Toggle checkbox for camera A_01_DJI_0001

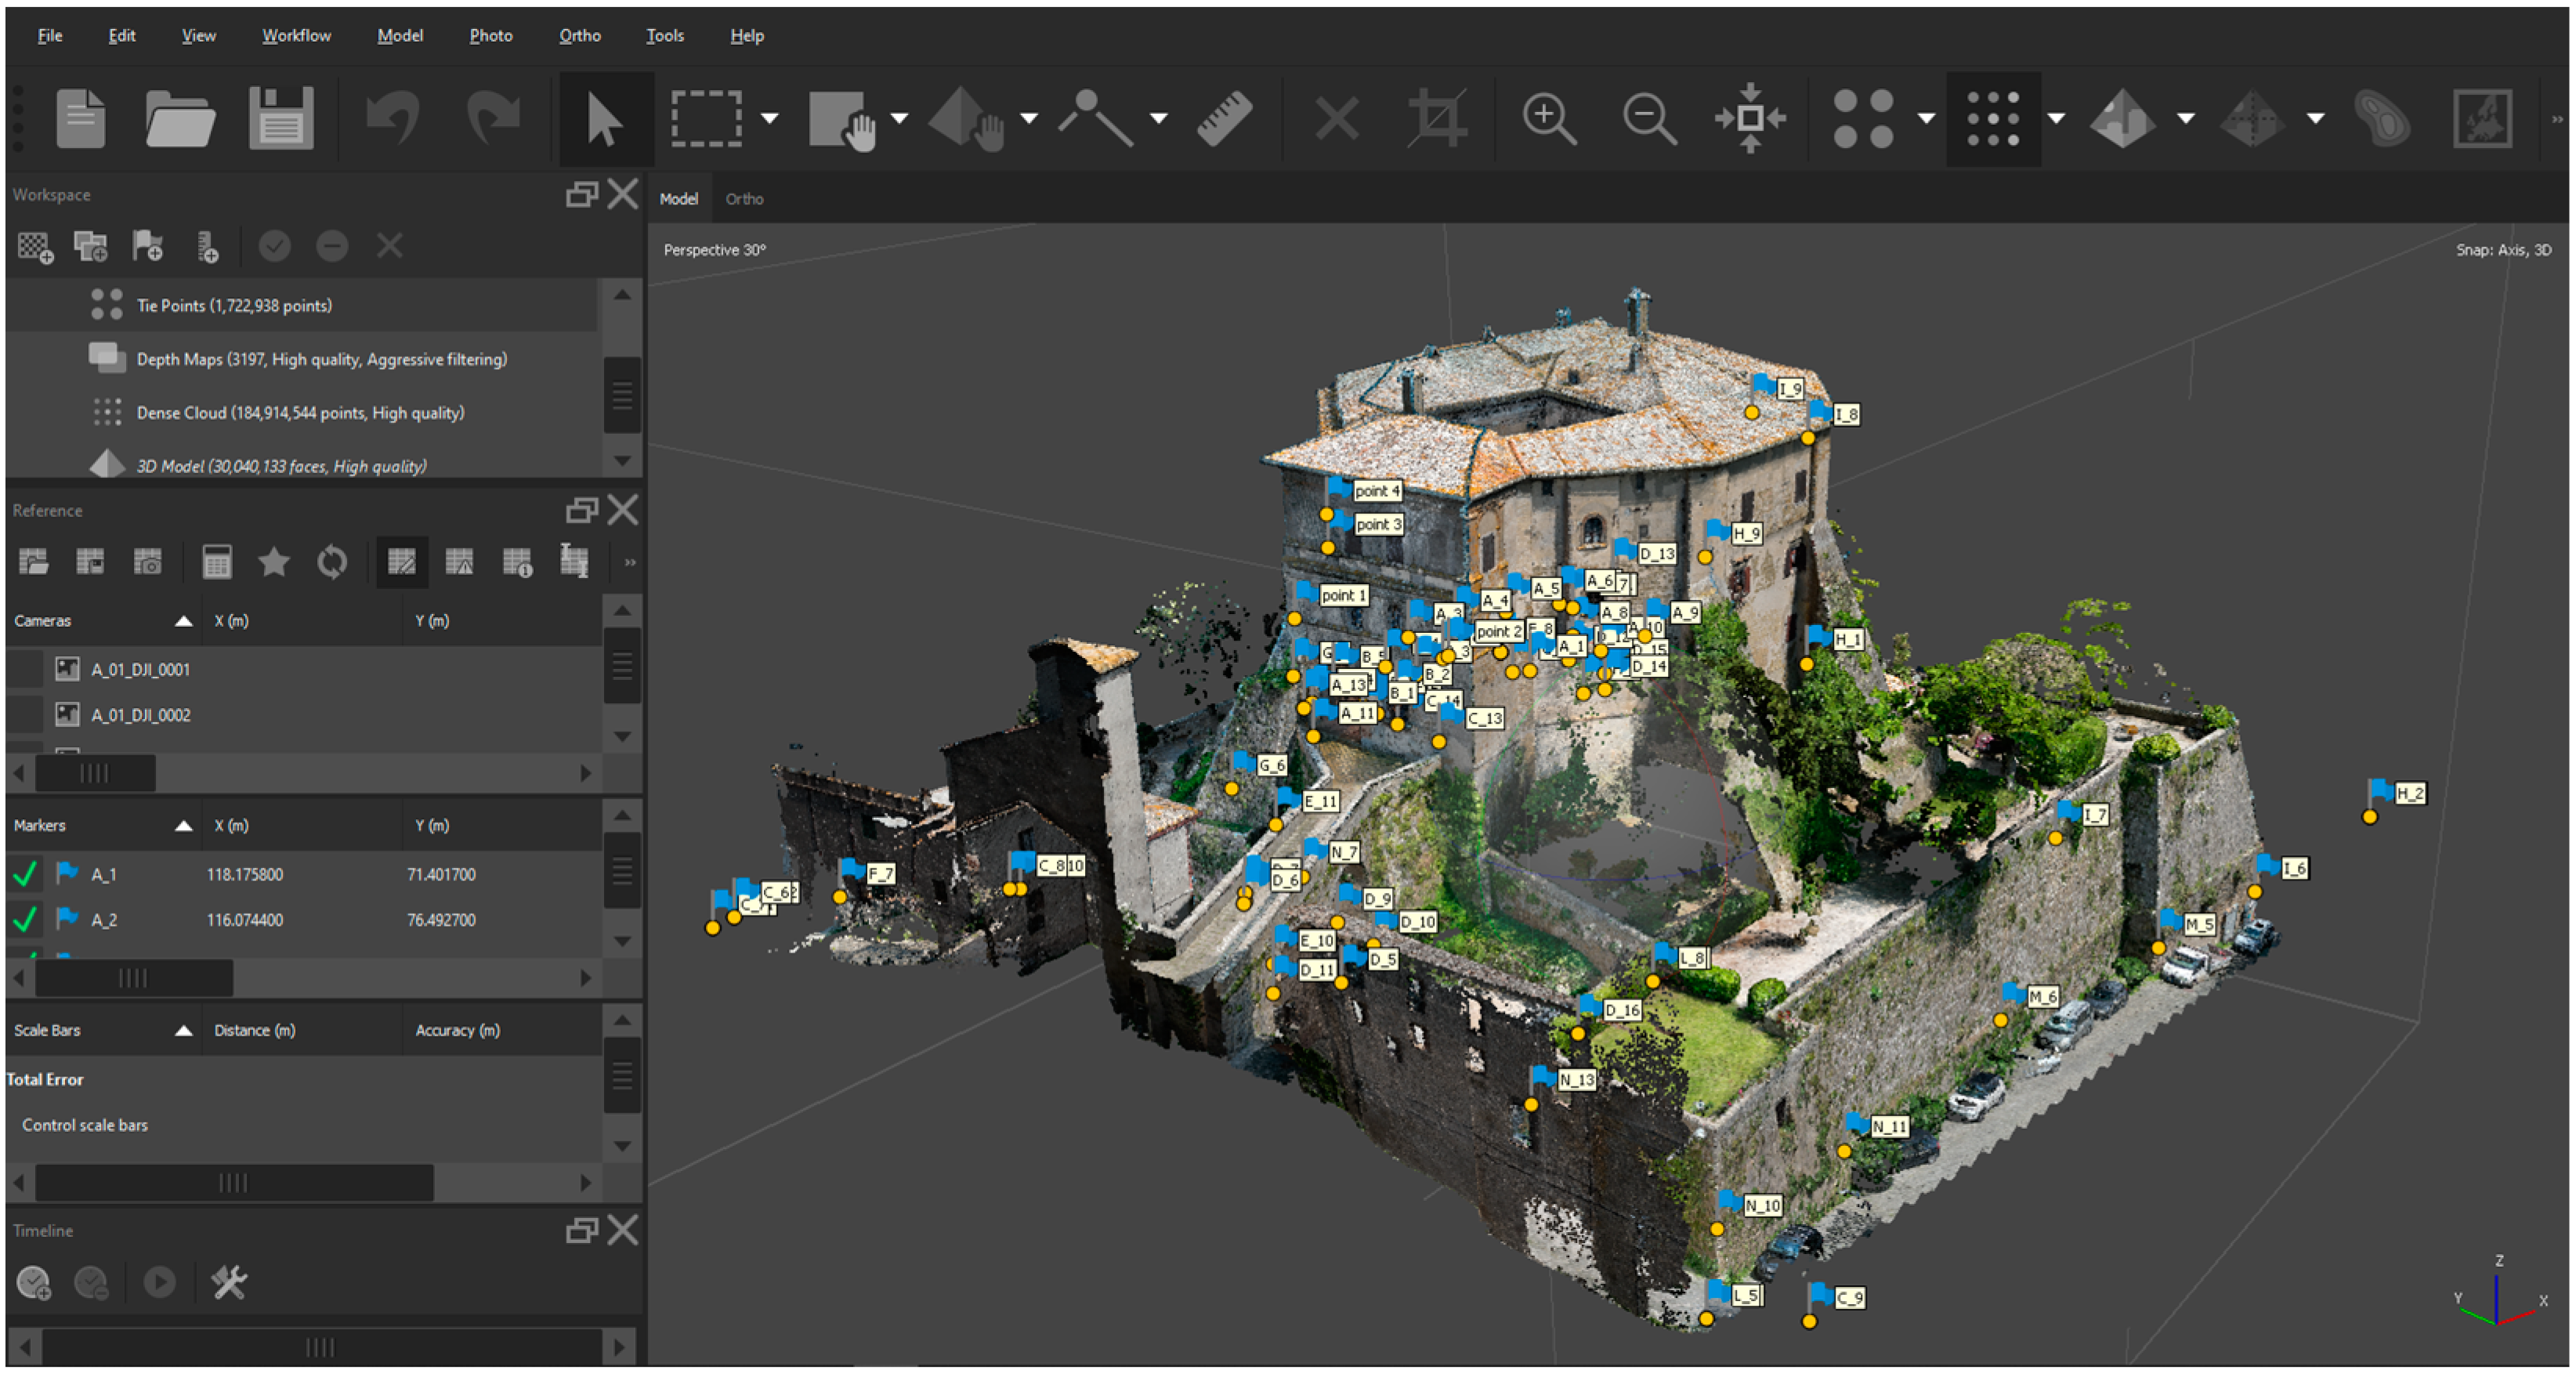click(26, 669)
